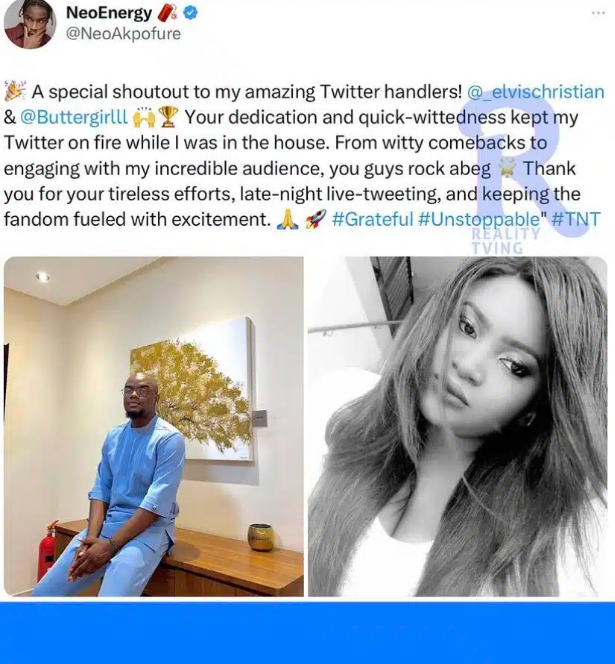615x664 pixels.
Task: Click the party popper emoji
Action: click(15, 91)
